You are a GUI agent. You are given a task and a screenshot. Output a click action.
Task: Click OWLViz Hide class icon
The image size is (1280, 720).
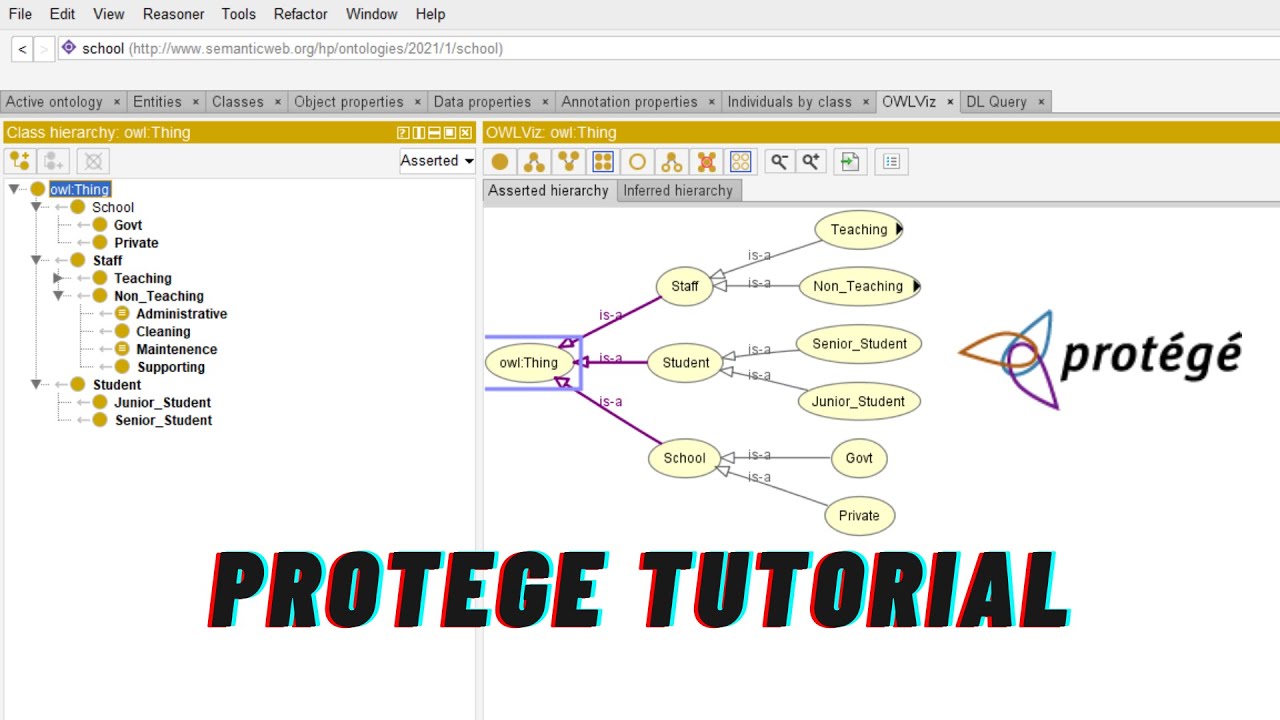pyautogui.click(x=637, y=161)
